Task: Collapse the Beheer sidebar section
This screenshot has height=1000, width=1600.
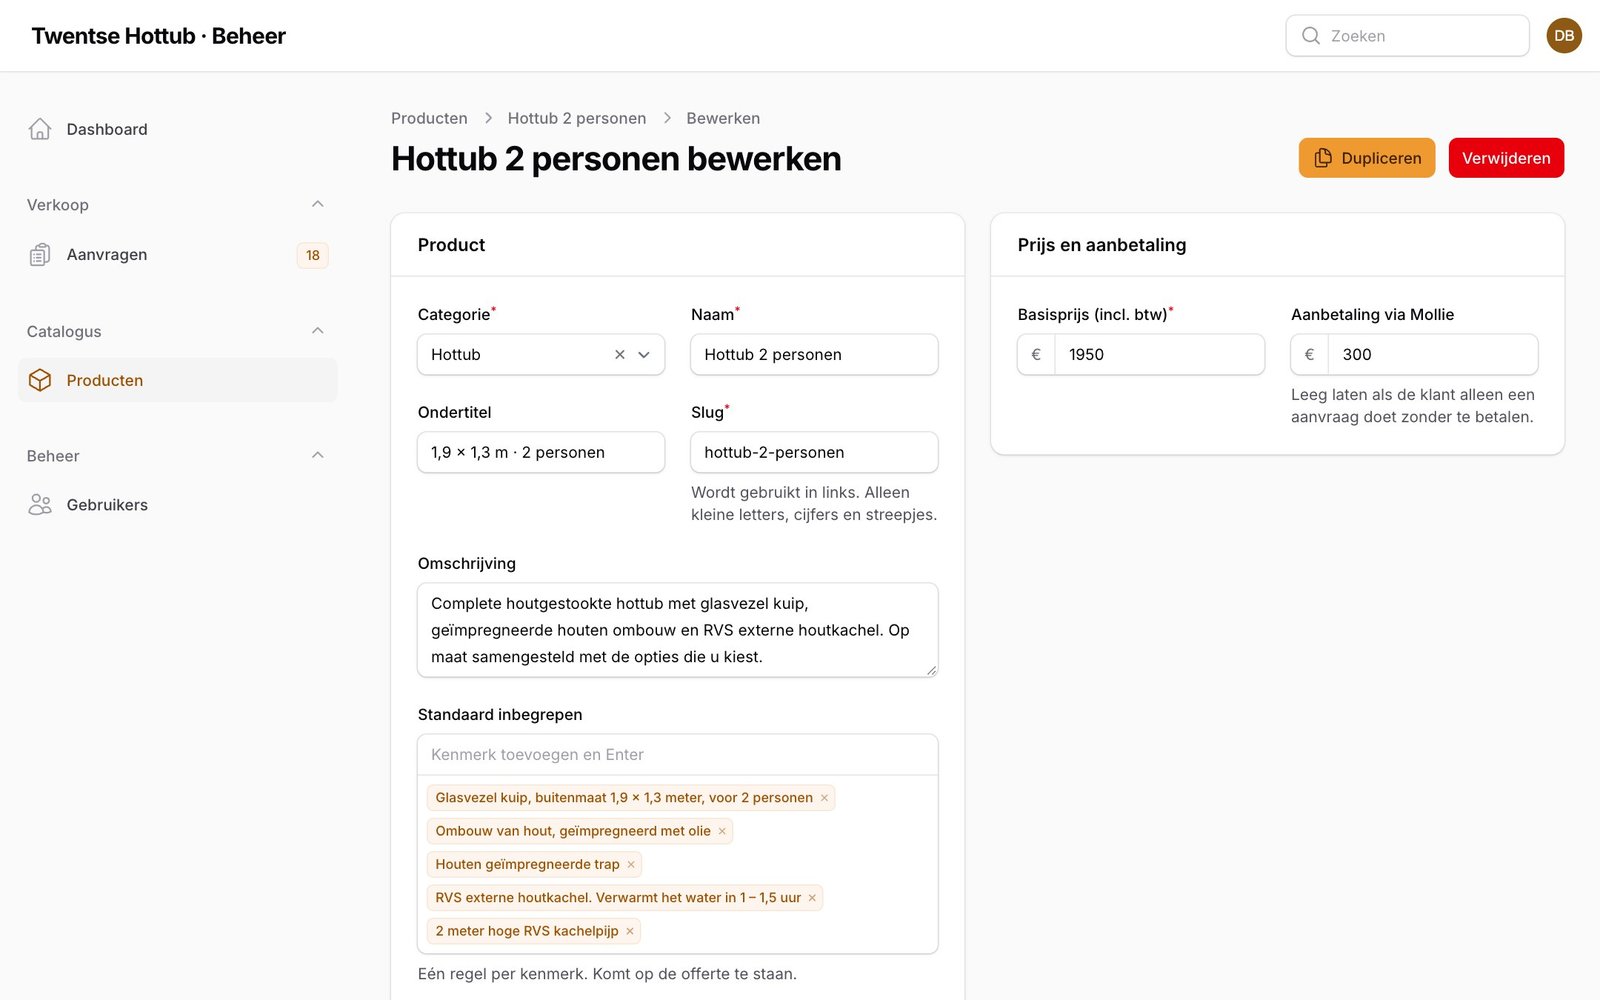Action: click(x=318, y=455)
